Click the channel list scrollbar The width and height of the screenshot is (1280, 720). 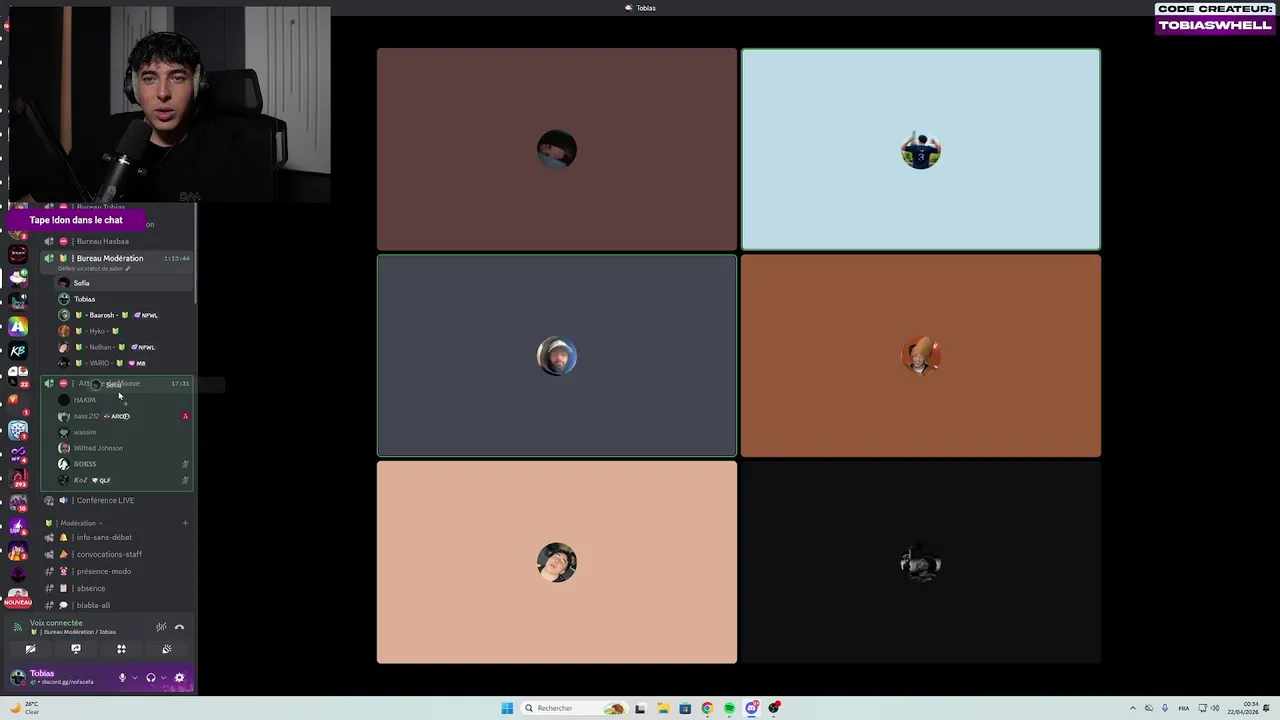click(x=196, y=255)
